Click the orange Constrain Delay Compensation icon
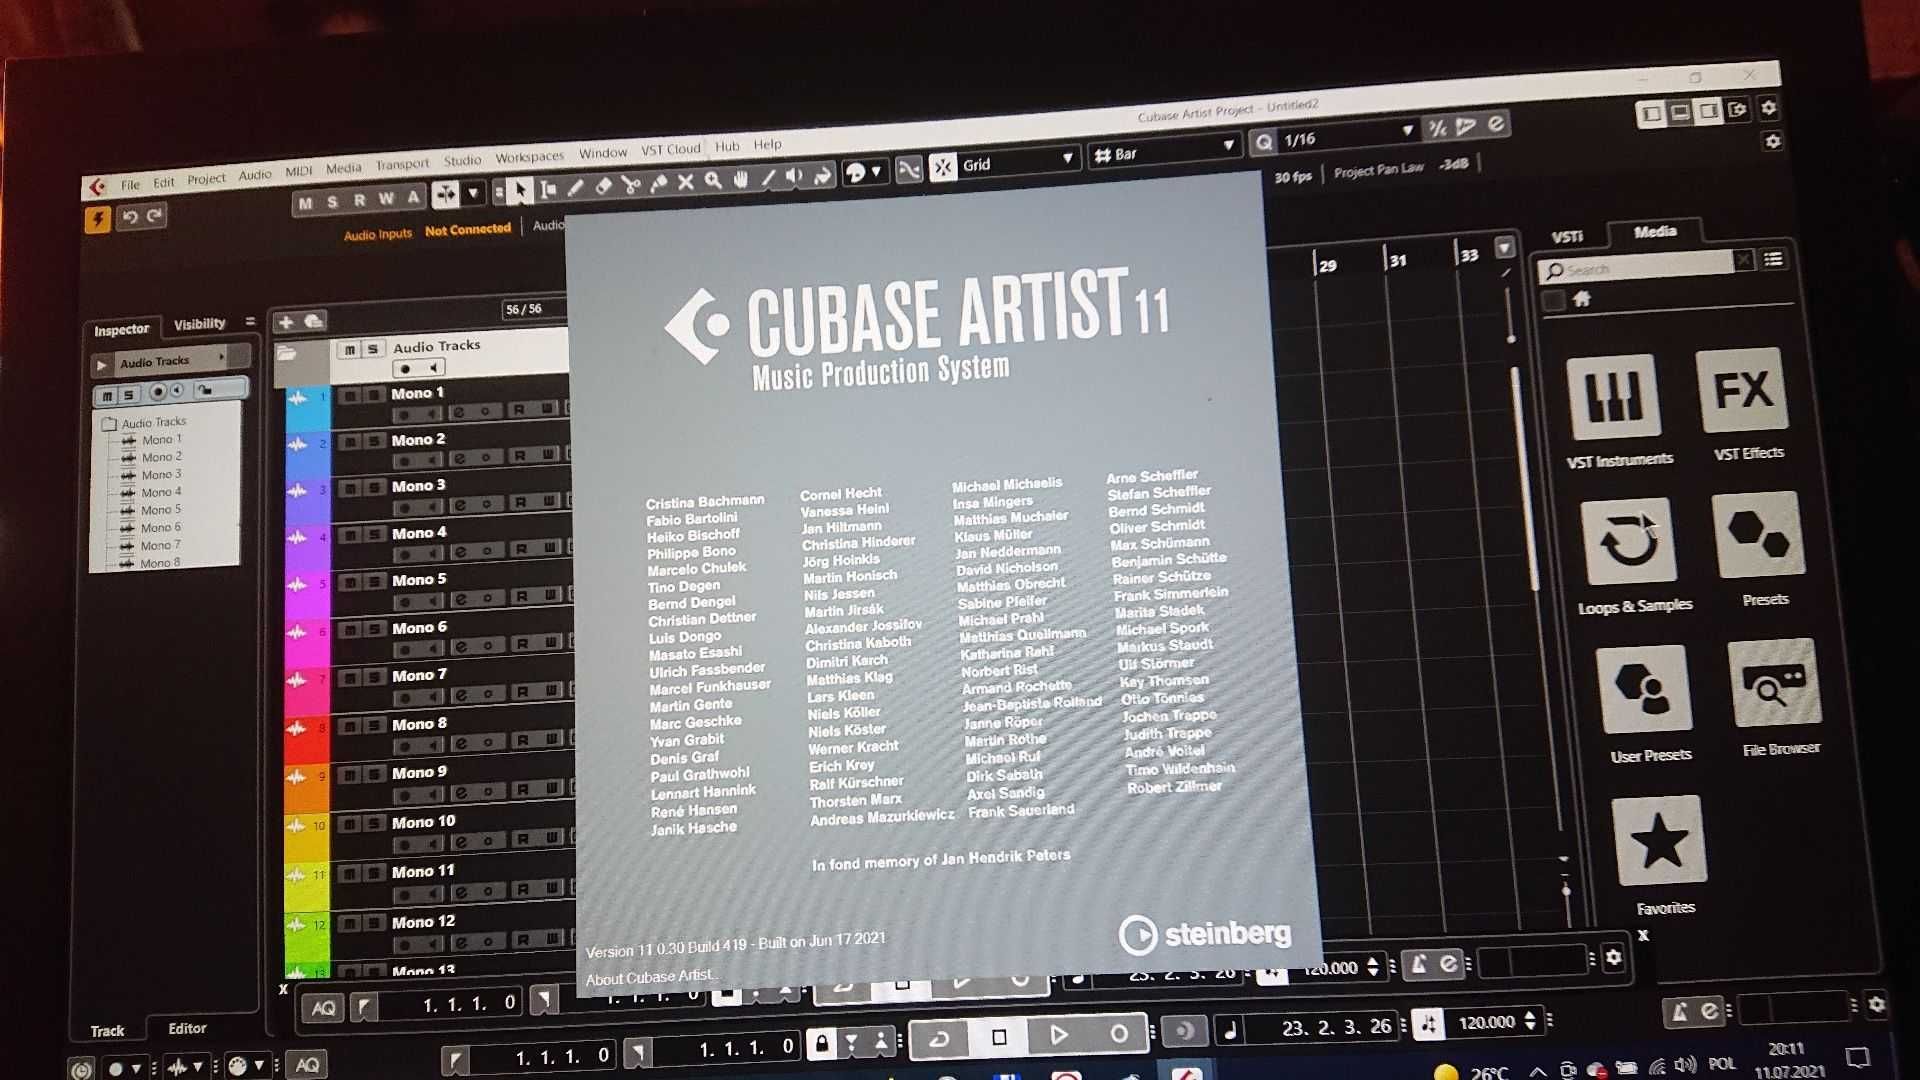 (97, 219)
